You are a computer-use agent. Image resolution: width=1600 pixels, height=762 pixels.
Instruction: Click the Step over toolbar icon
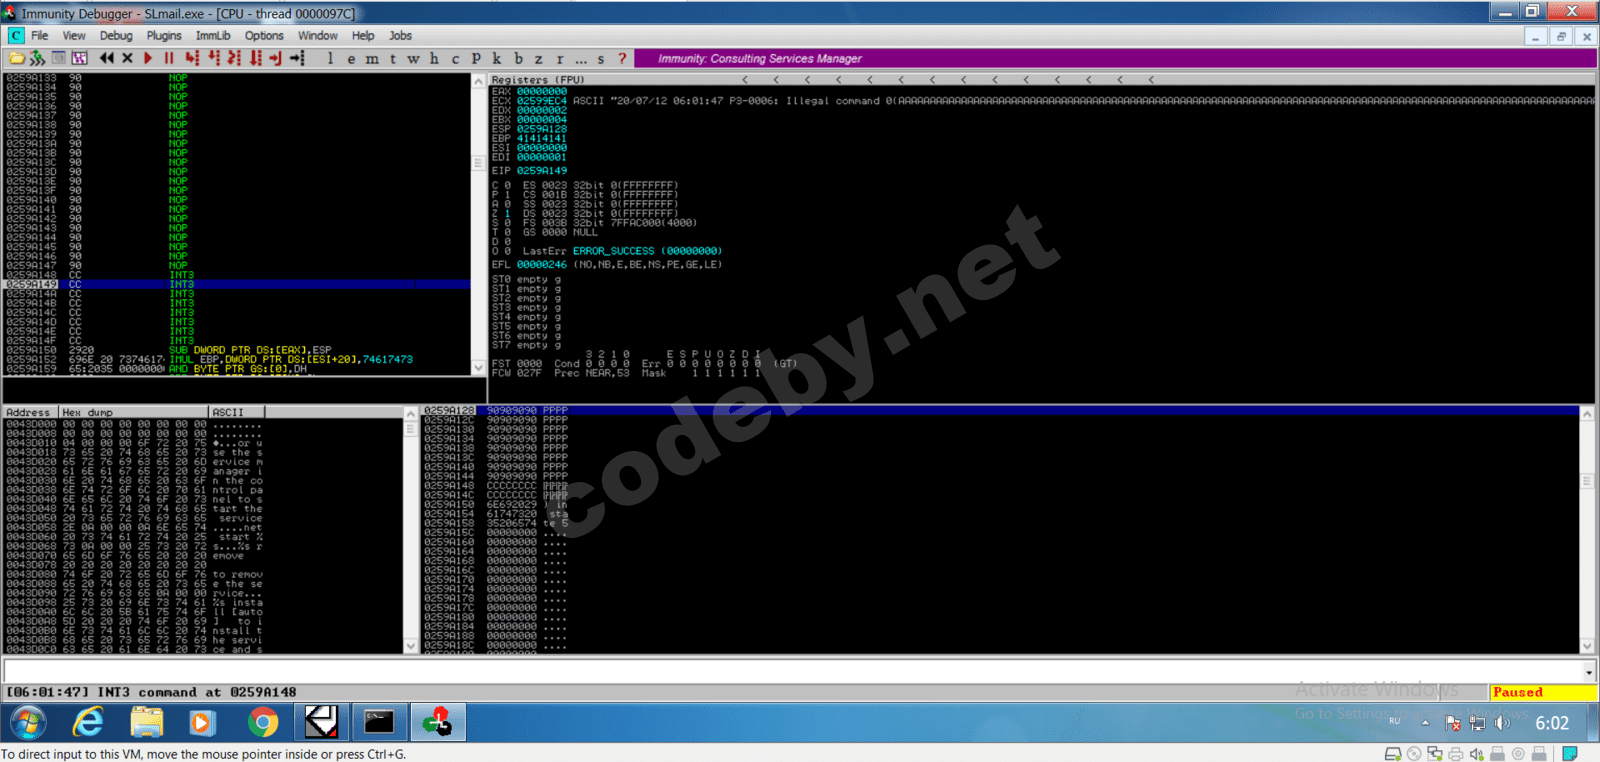[x=213, y=58]
